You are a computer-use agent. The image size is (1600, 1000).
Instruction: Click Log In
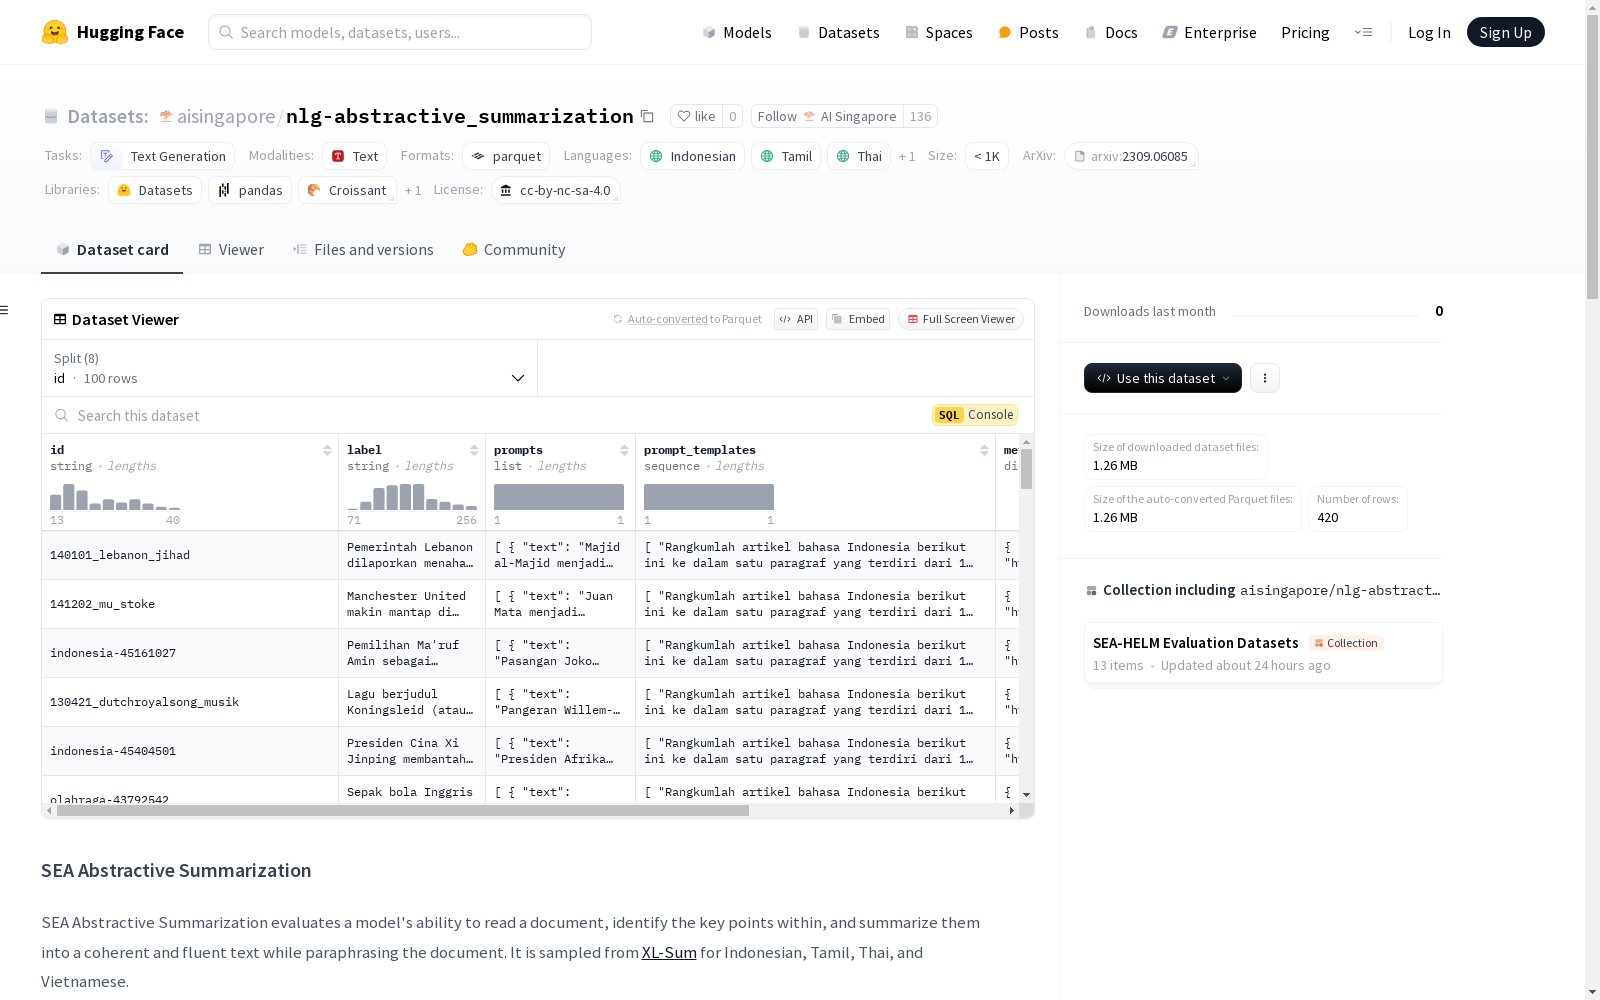[x=1429, y=32]
